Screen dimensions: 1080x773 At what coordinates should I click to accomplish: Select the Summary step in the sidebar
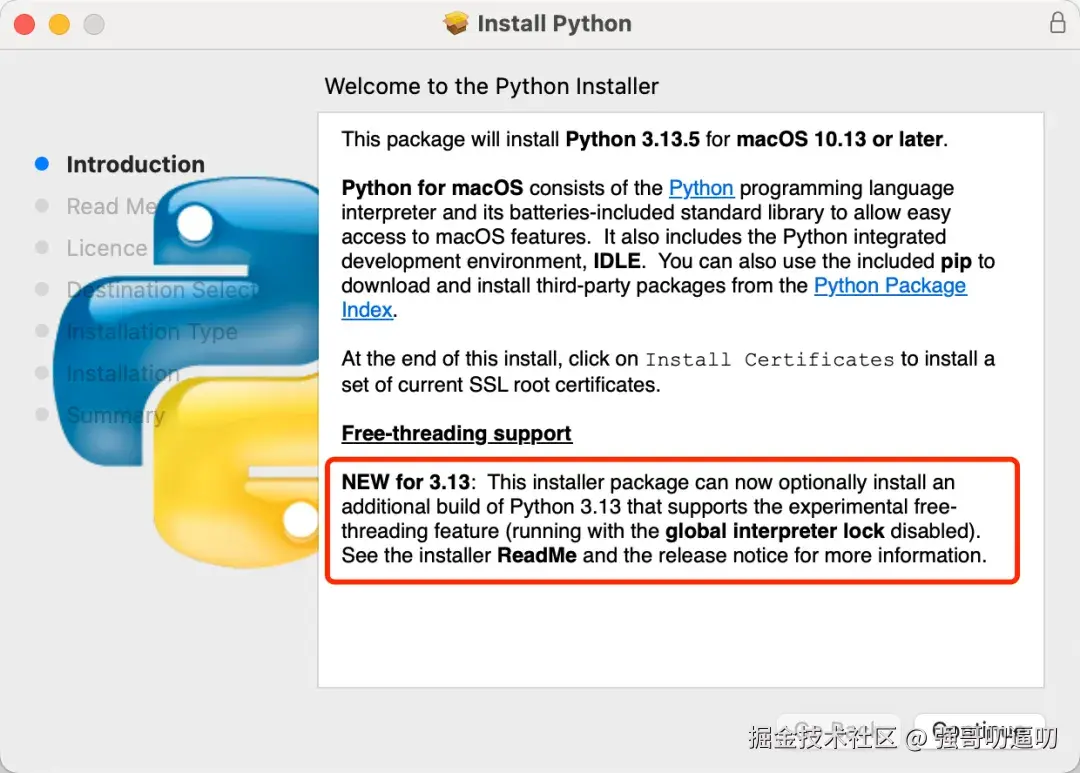pyautogui.click(x=115, y=415)
